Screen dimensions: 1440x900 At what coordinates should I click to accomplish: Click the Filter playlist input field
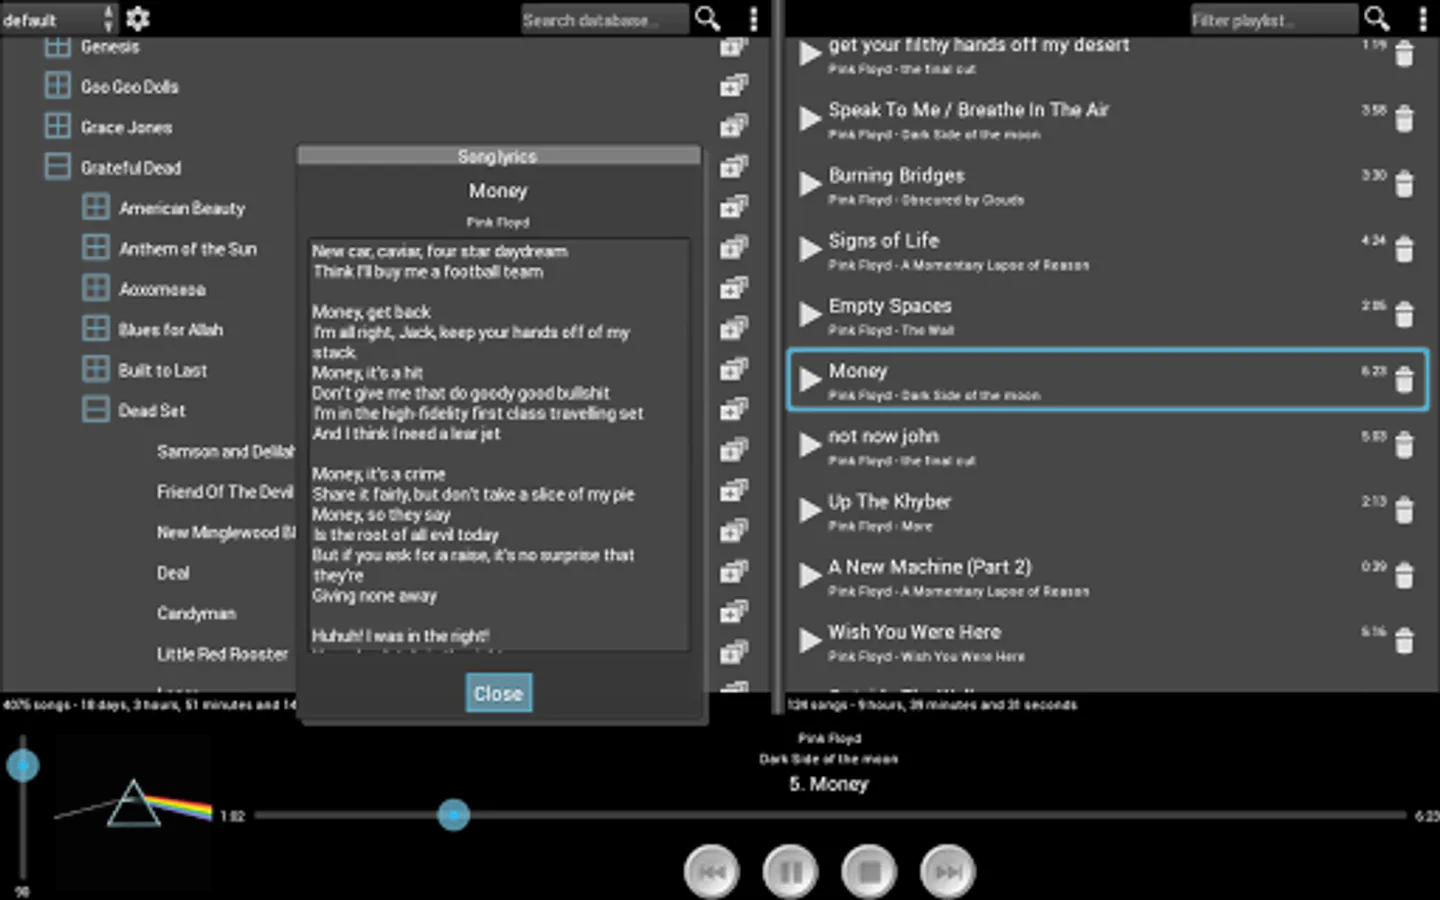click(x=1273, y=19)
